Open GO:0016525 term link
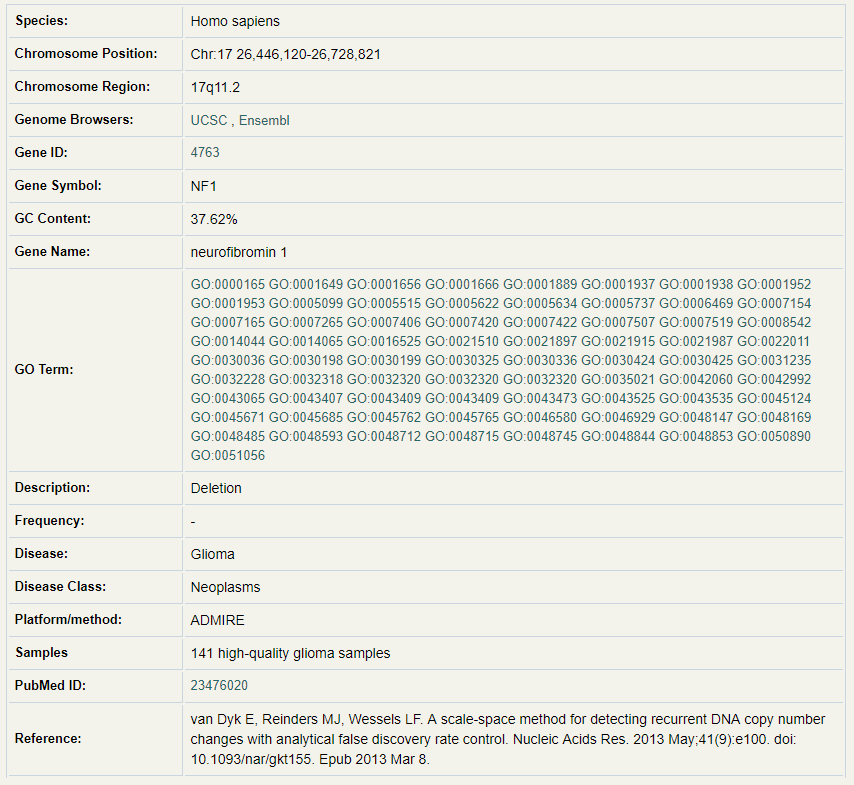This screenshot has height=785, width=854. [x=384, y=342]
